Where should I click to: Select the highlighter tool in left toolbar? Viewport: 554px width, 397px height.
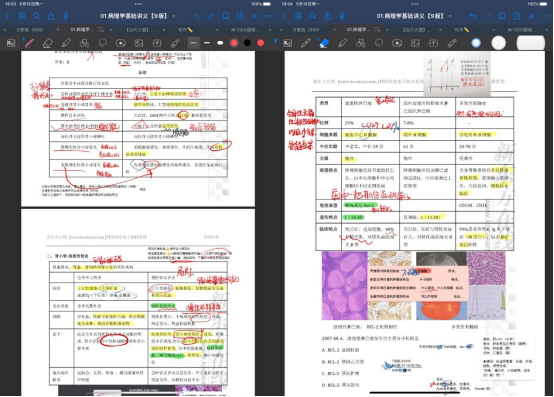[x=66, y=43]
